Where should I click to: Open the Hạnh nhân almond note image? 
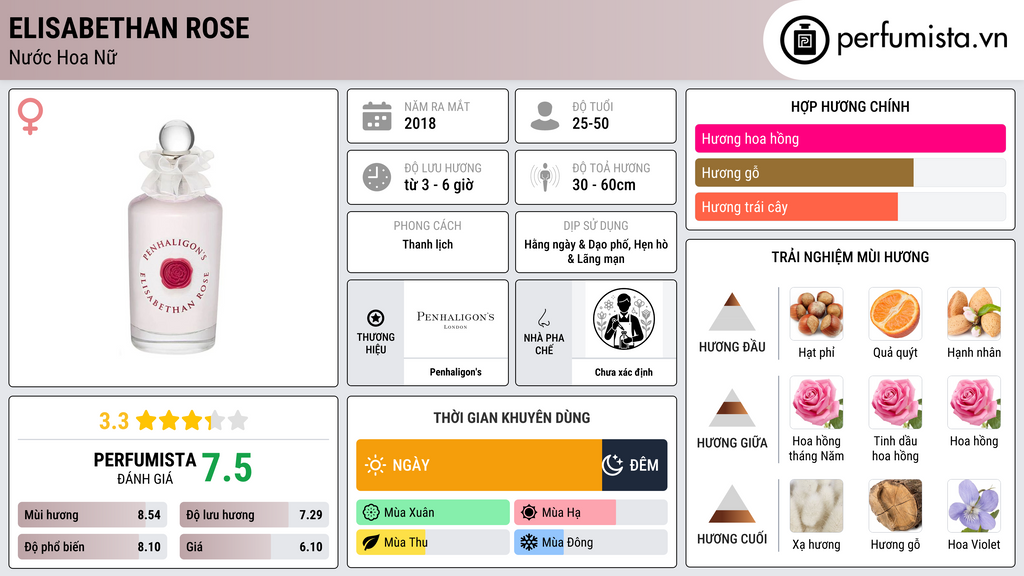(974, 314)
